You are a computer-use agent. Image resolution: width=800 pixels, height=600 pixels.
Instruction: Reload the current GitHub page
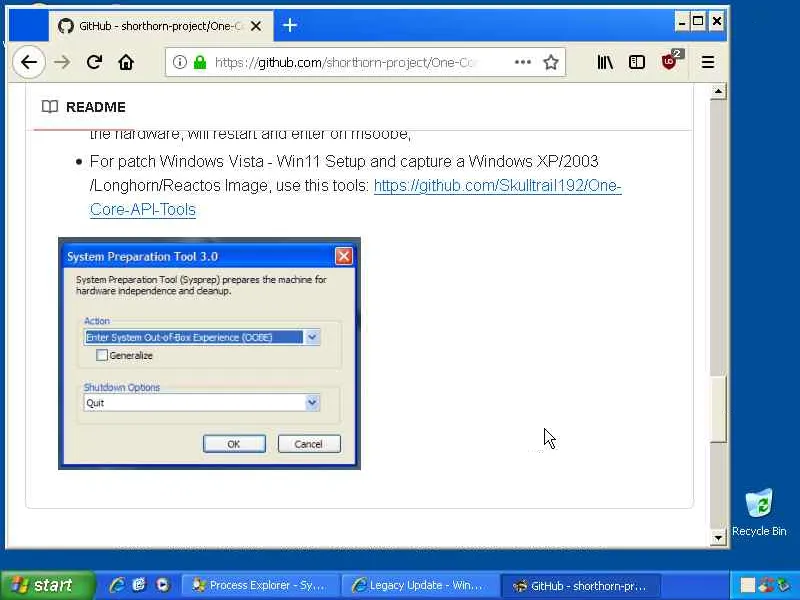[x=94, y=62]
